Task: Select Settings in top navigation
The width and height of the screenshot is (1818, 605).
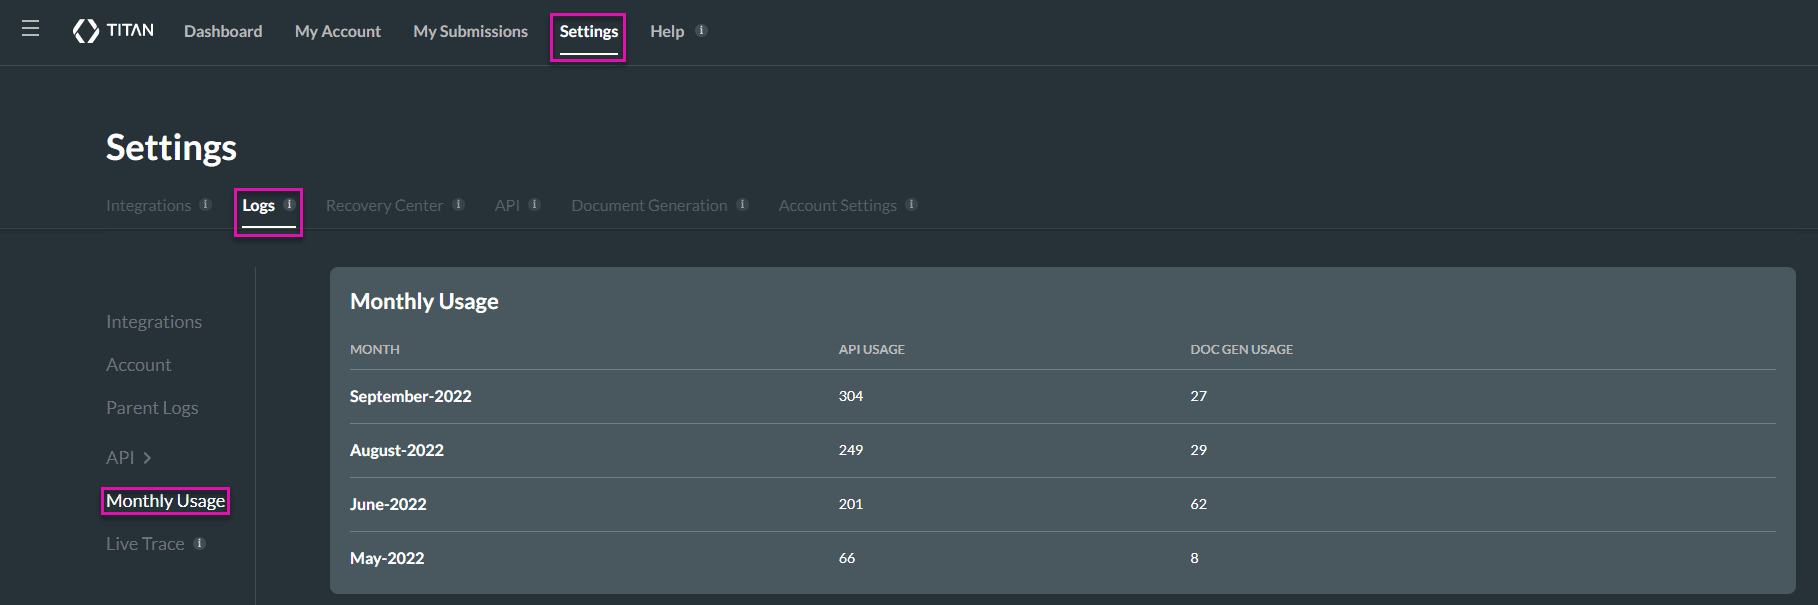Action: pos(589,32)
